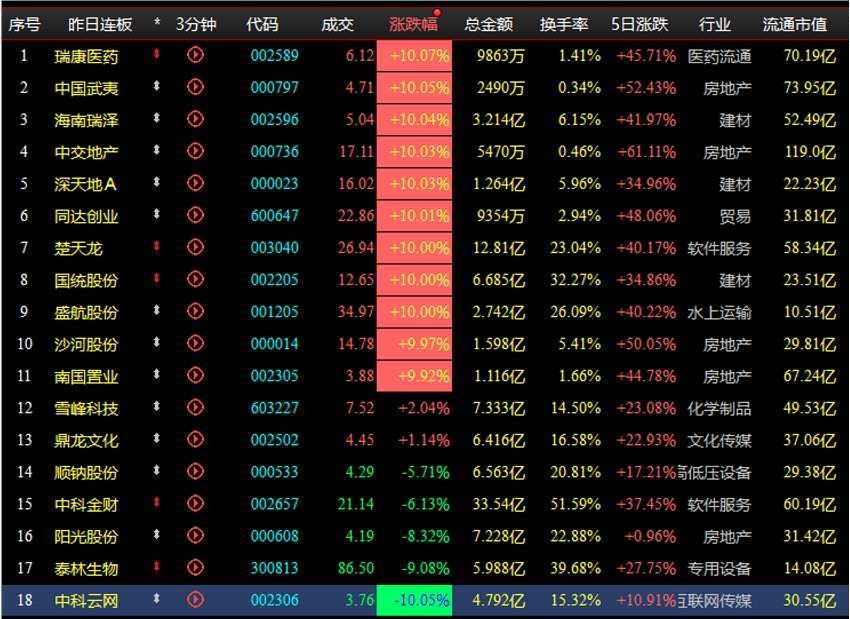The image size is (850, 619).
Task: Open 3-minute replay icon for 盛航股份
Action: pos(195,311)
